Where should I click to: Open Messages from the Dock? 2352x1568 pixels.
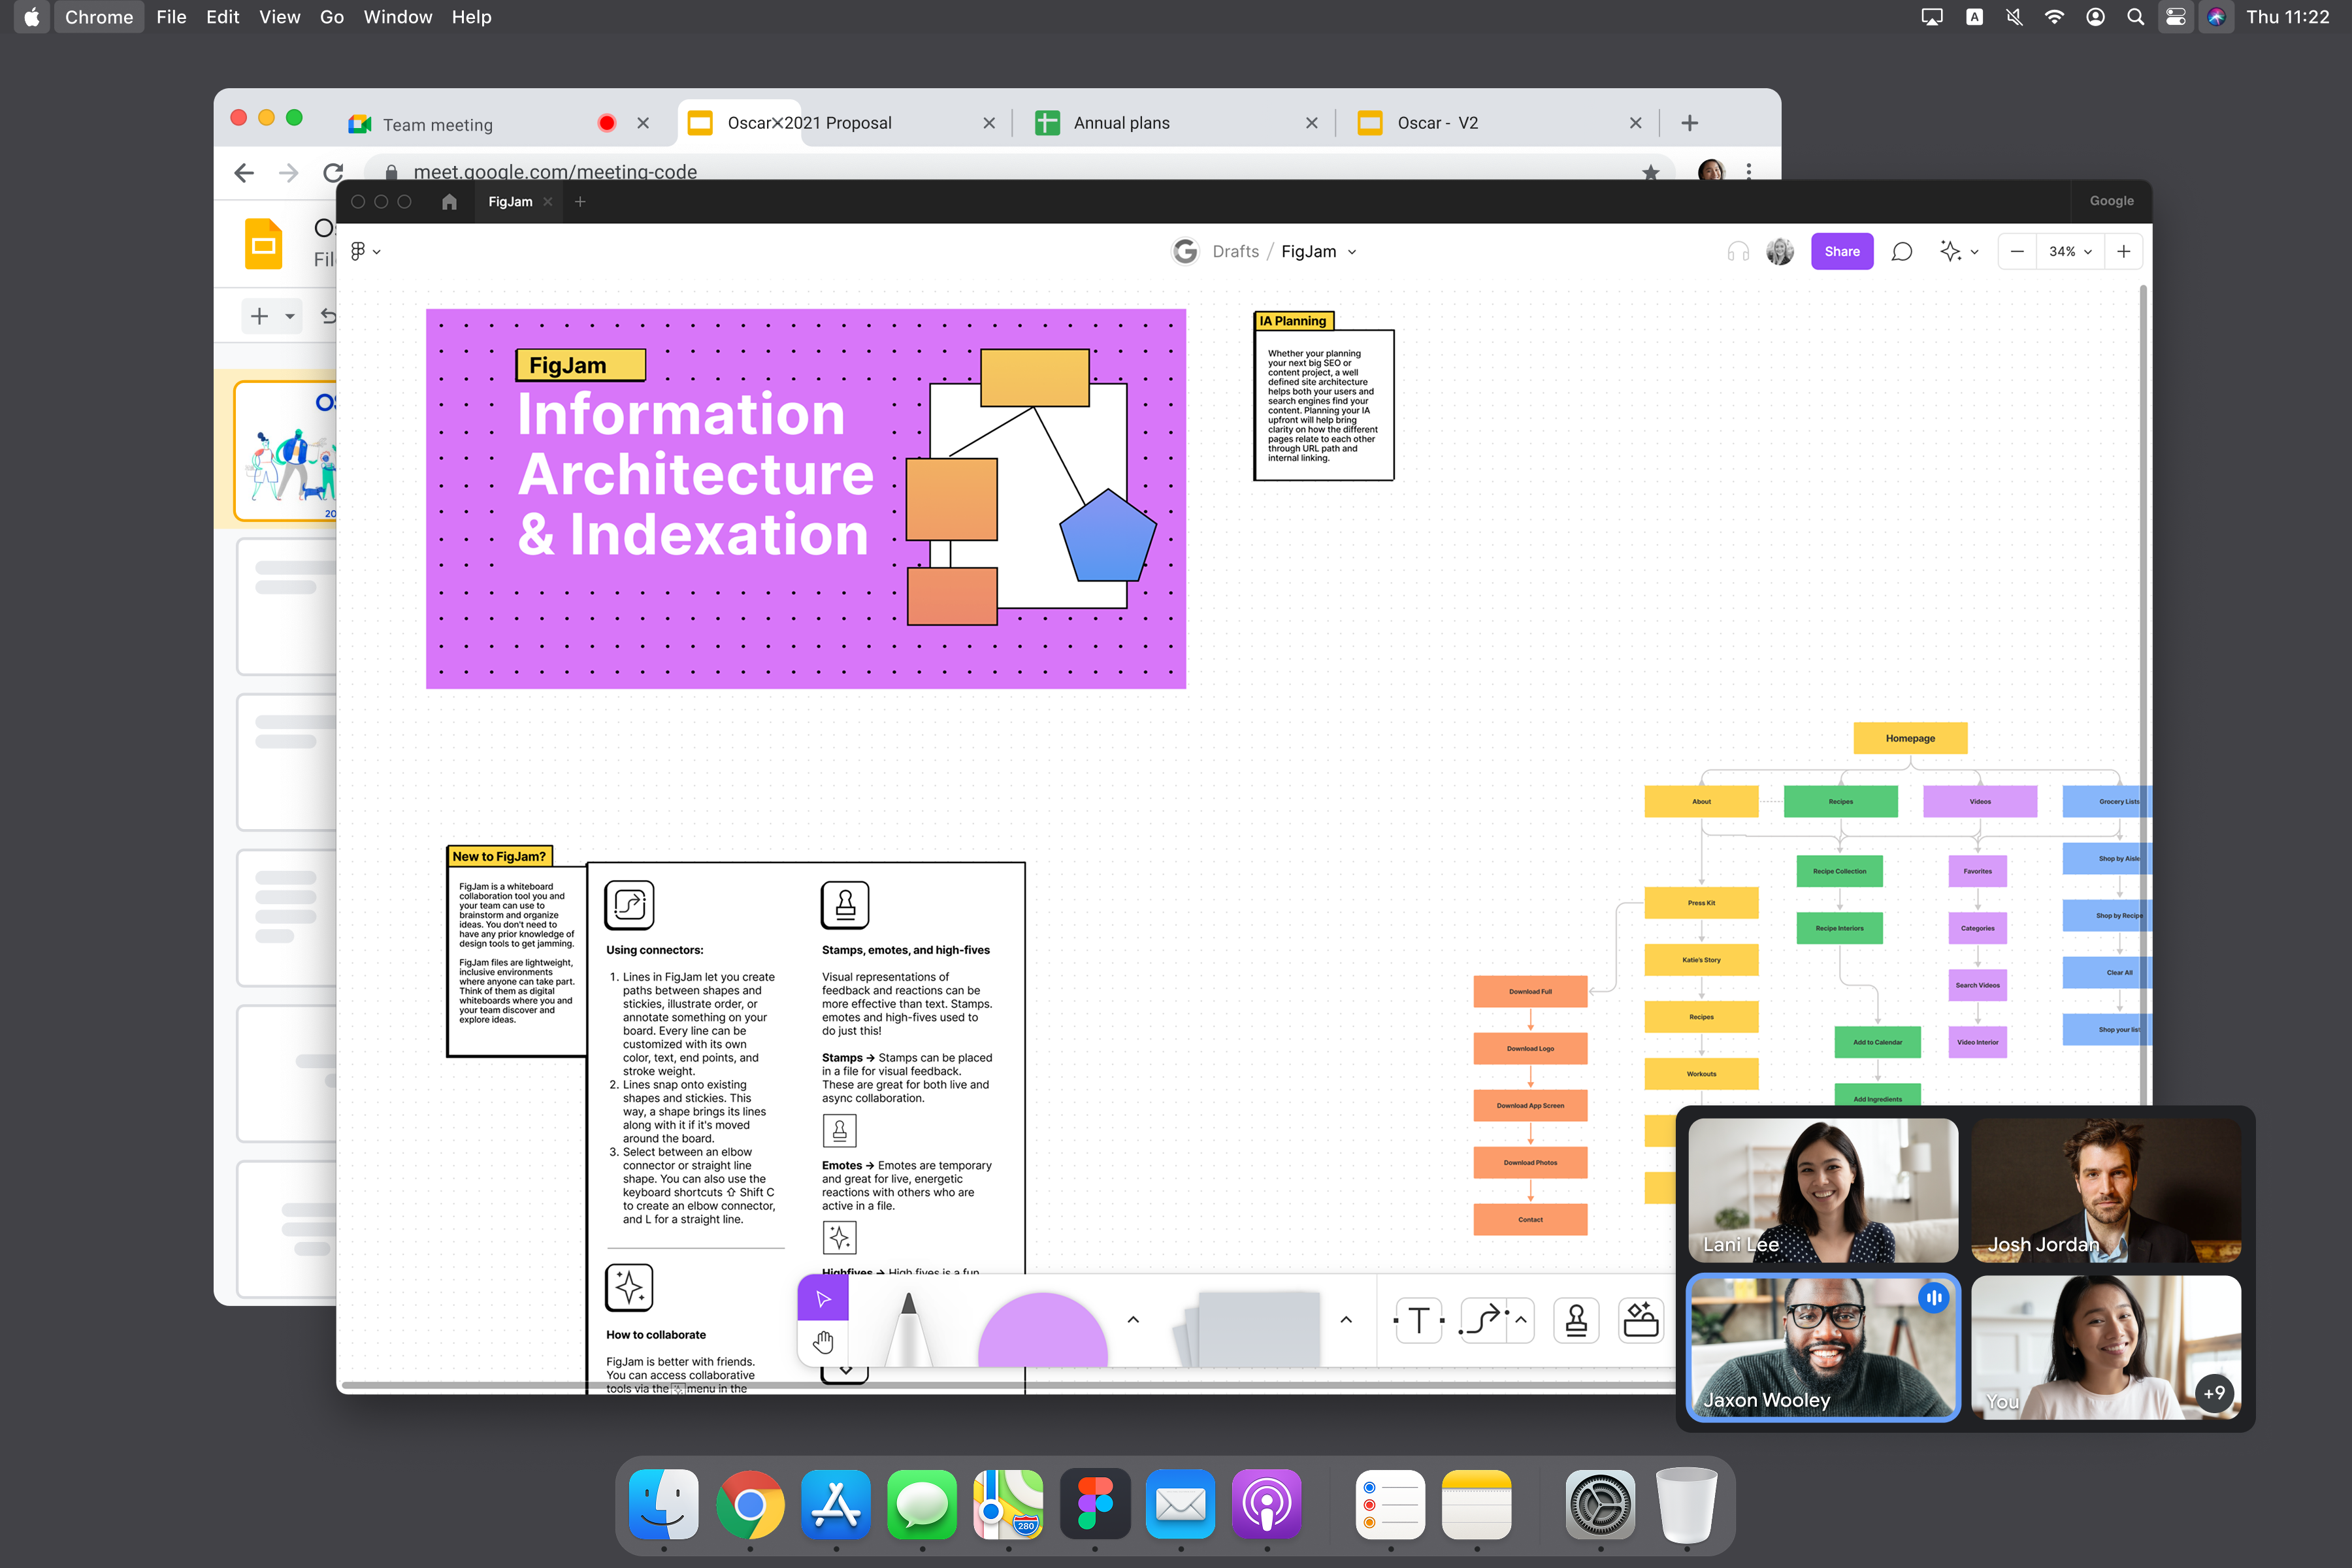(921, 1503)
